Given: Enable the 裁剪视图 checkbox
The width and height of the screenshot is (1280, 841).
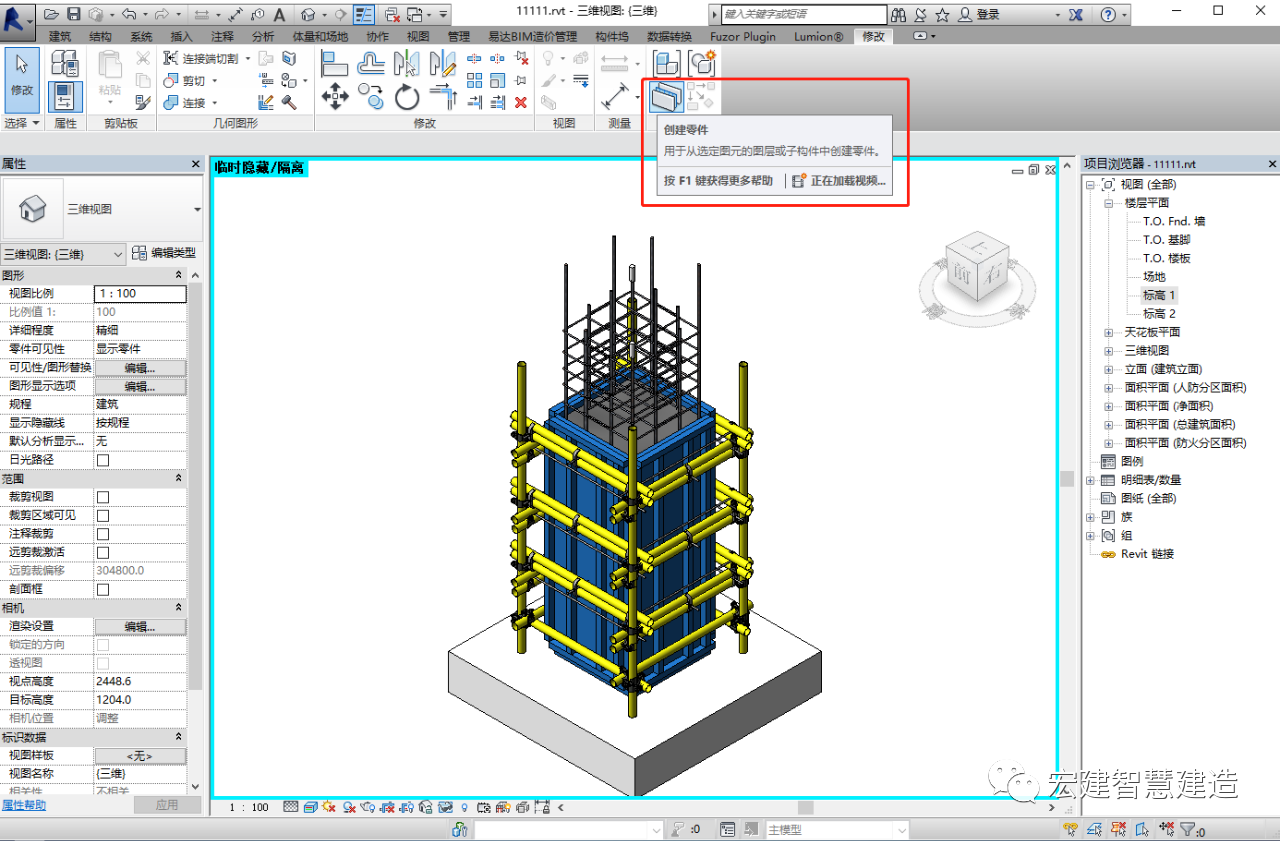Looking at the screenshot, I should tap(102, 497).
